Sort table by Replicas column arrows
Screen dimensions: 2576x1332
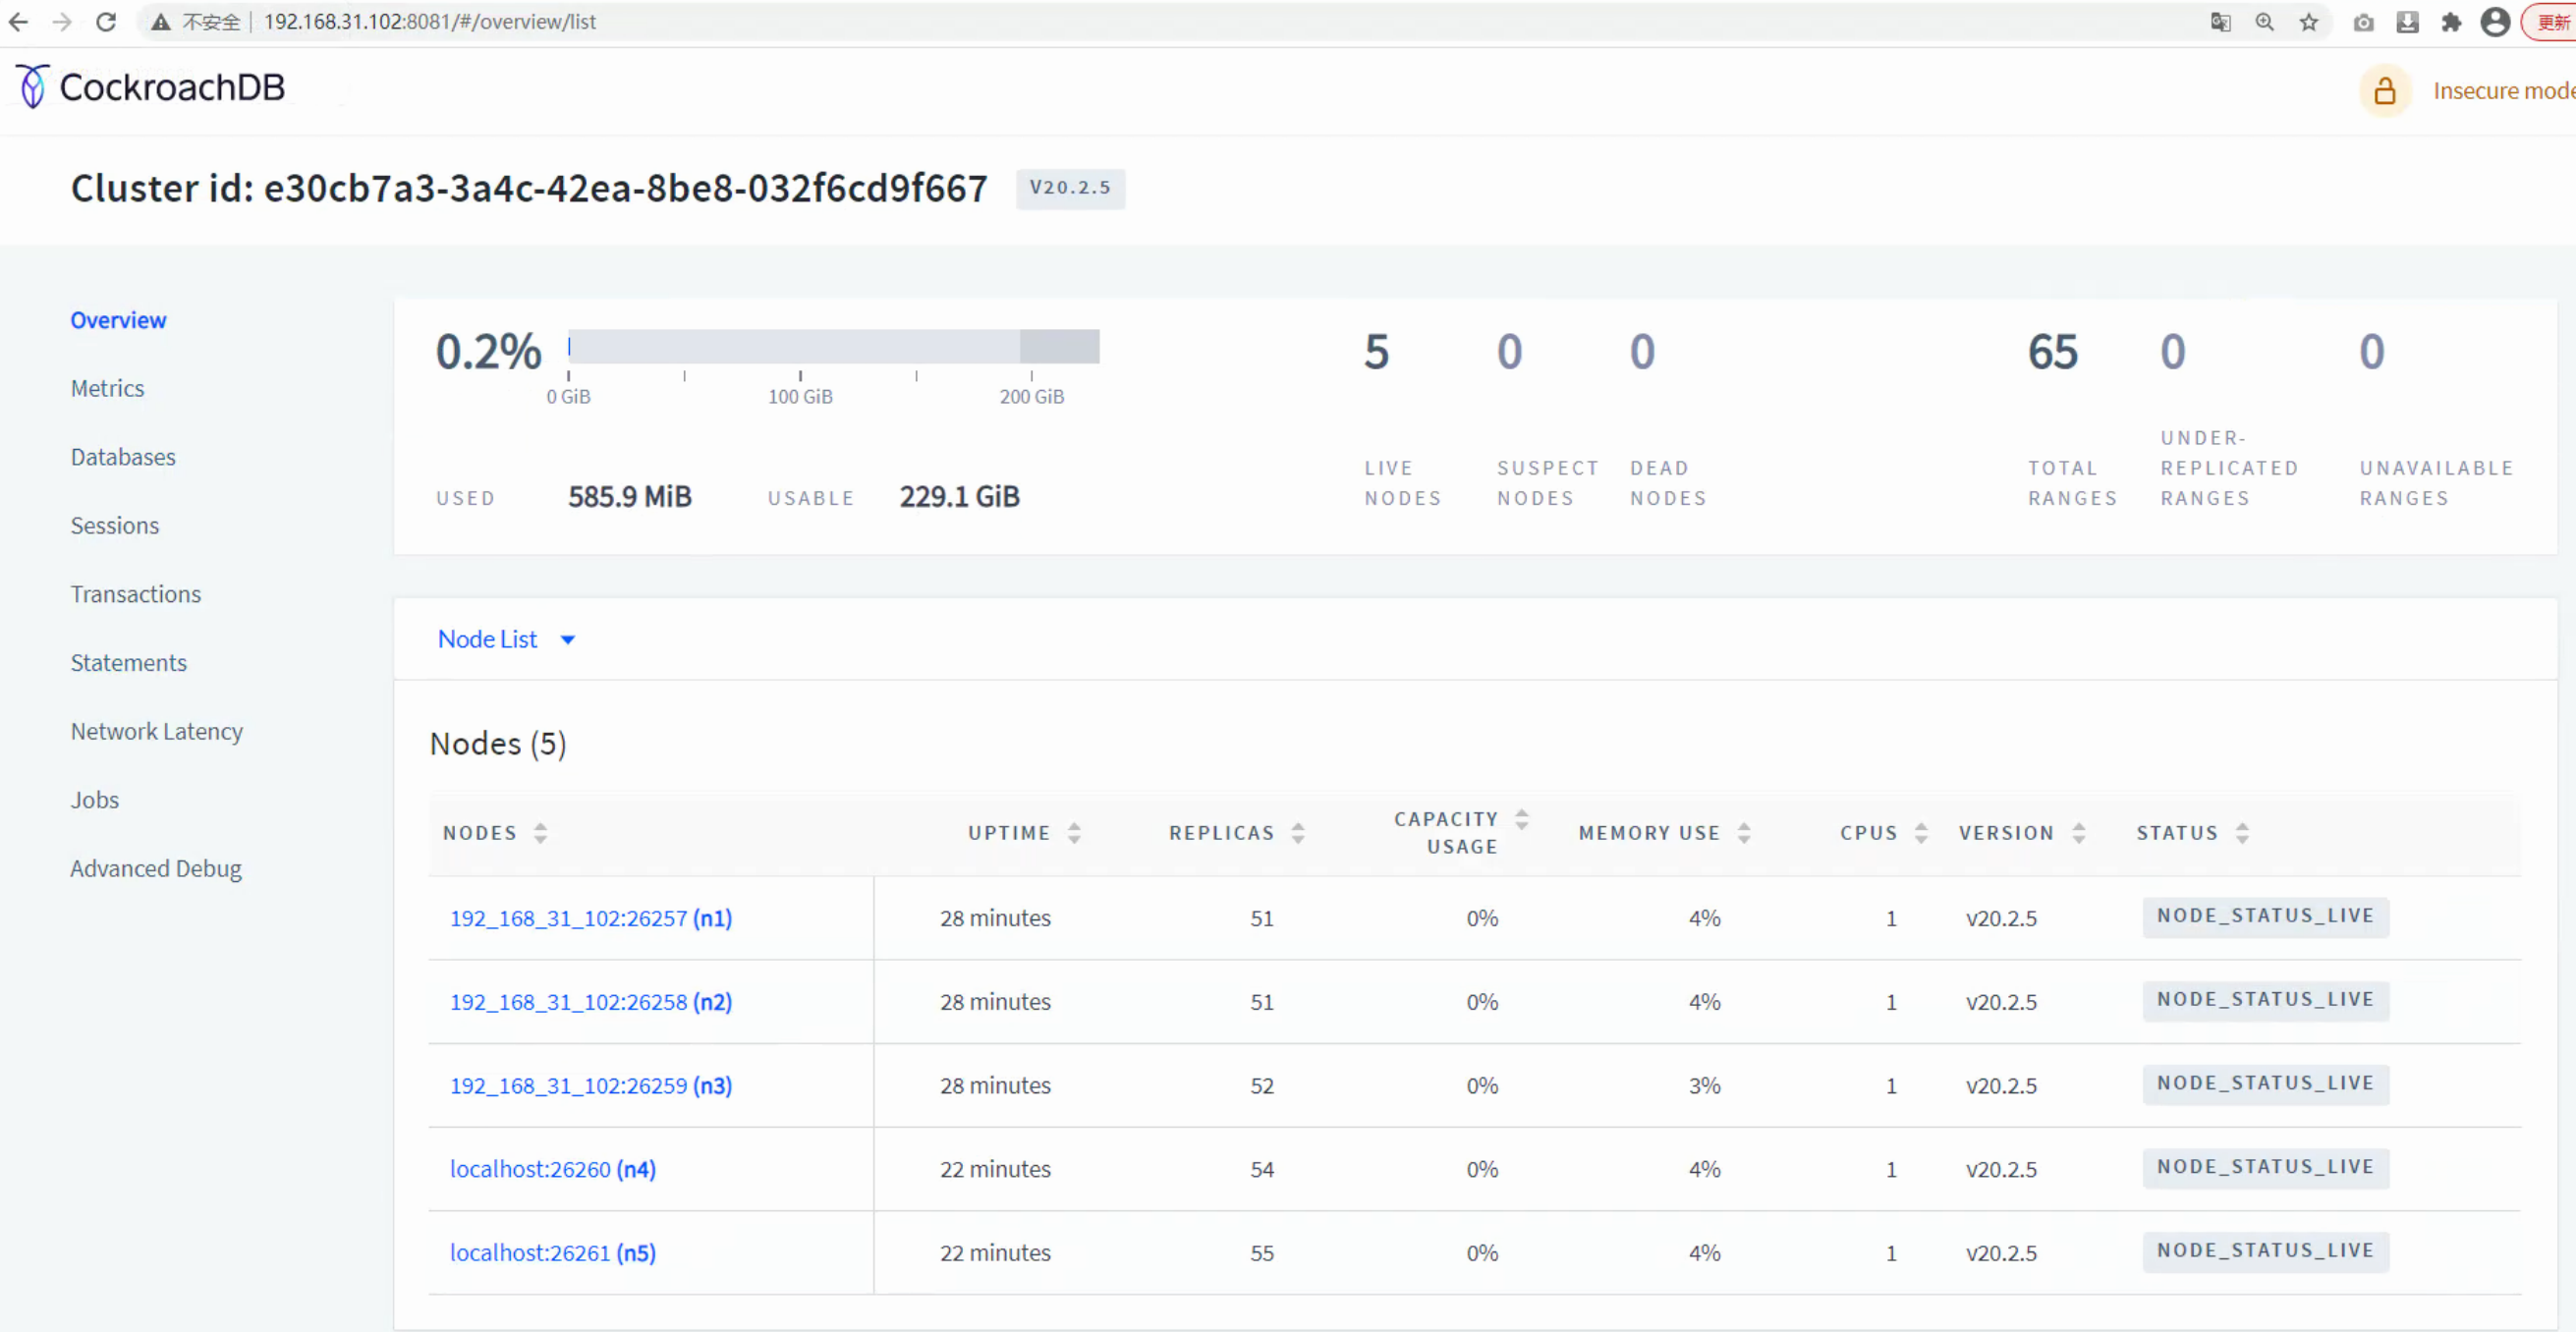[x=1297, y=834]
